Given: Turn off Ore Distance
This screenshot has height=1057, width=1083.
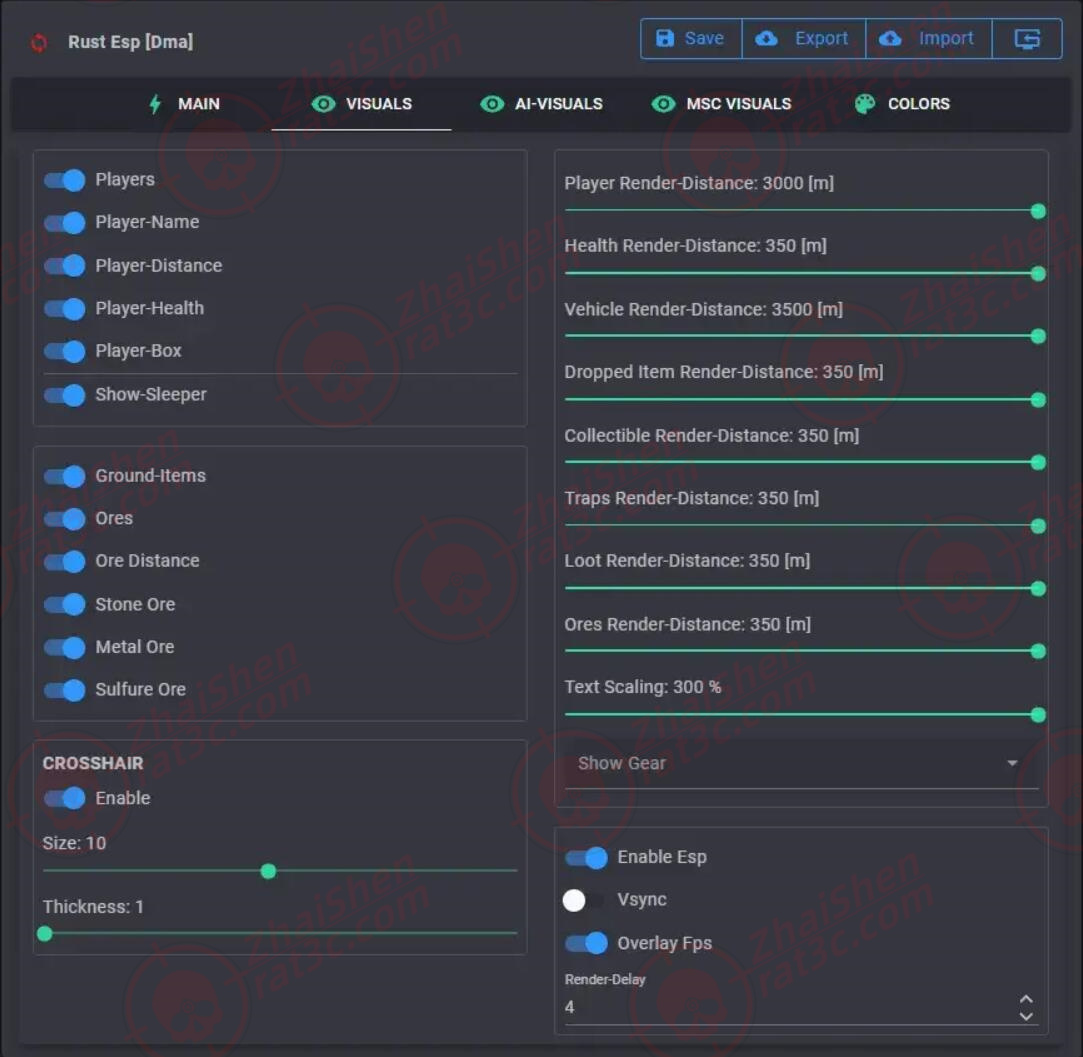Looking at the screenshot, I should (65, 562).
